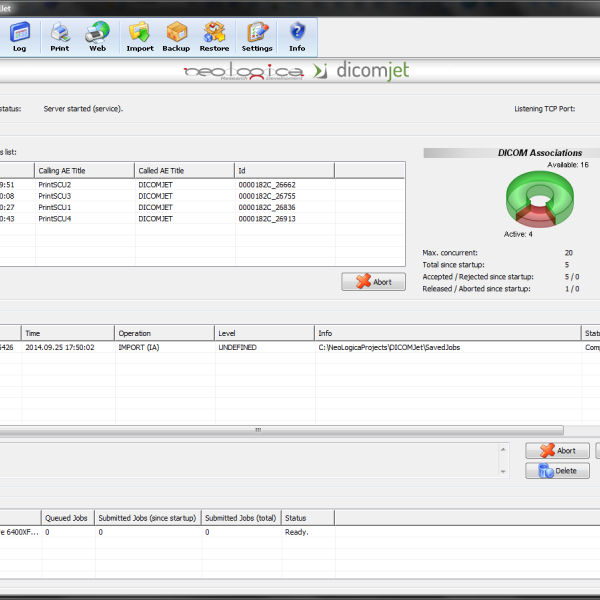Open the Info help icon
Viewport: 600px width, 600px height.
click(297, 35)
